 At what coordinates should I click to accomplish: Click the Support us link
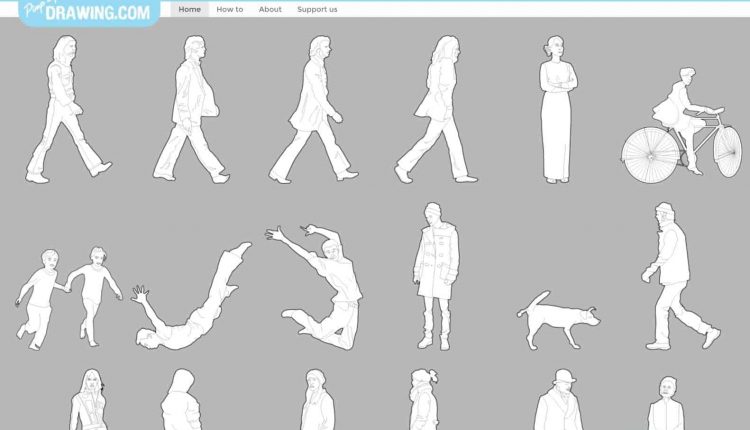(317, 9)
